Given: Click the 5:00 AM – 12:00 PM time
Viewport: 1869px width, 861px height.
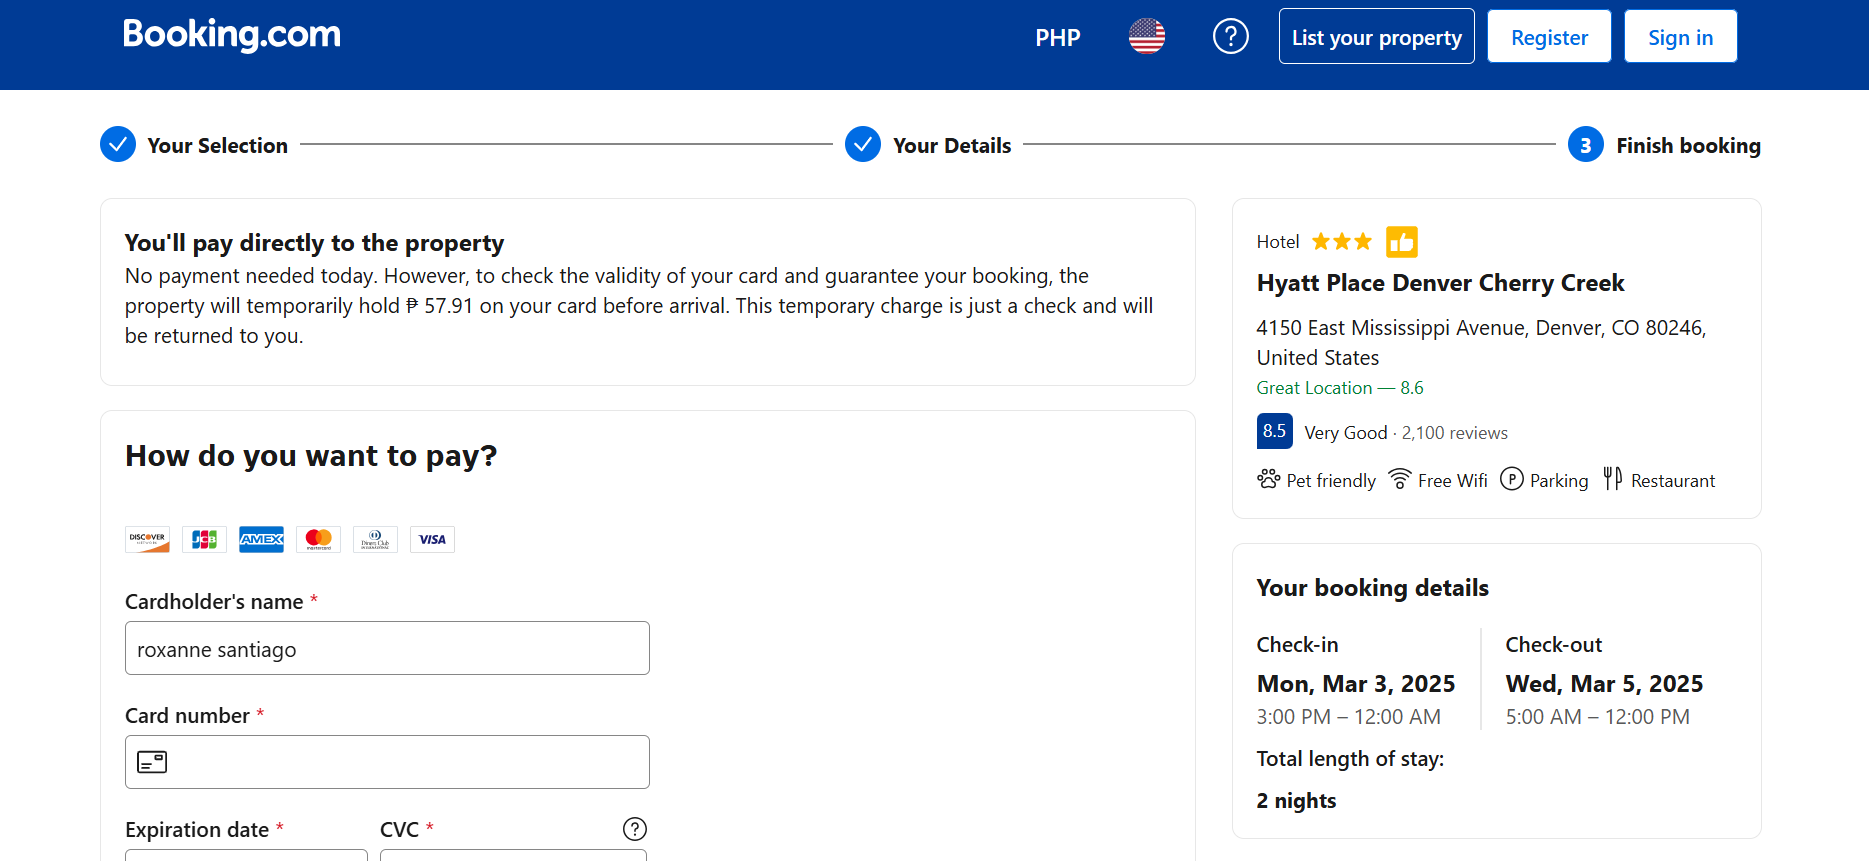Looking at the screenshot, I should pyautogui.click(x=1597, y=717).
